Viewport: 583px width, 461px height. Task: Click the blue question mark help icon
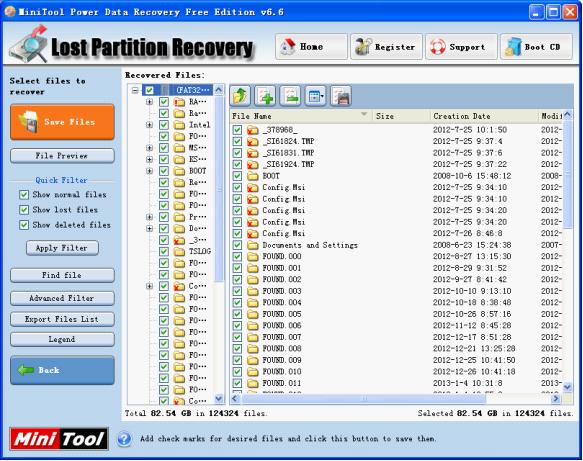pyautogui.click(x=124, y=439)
